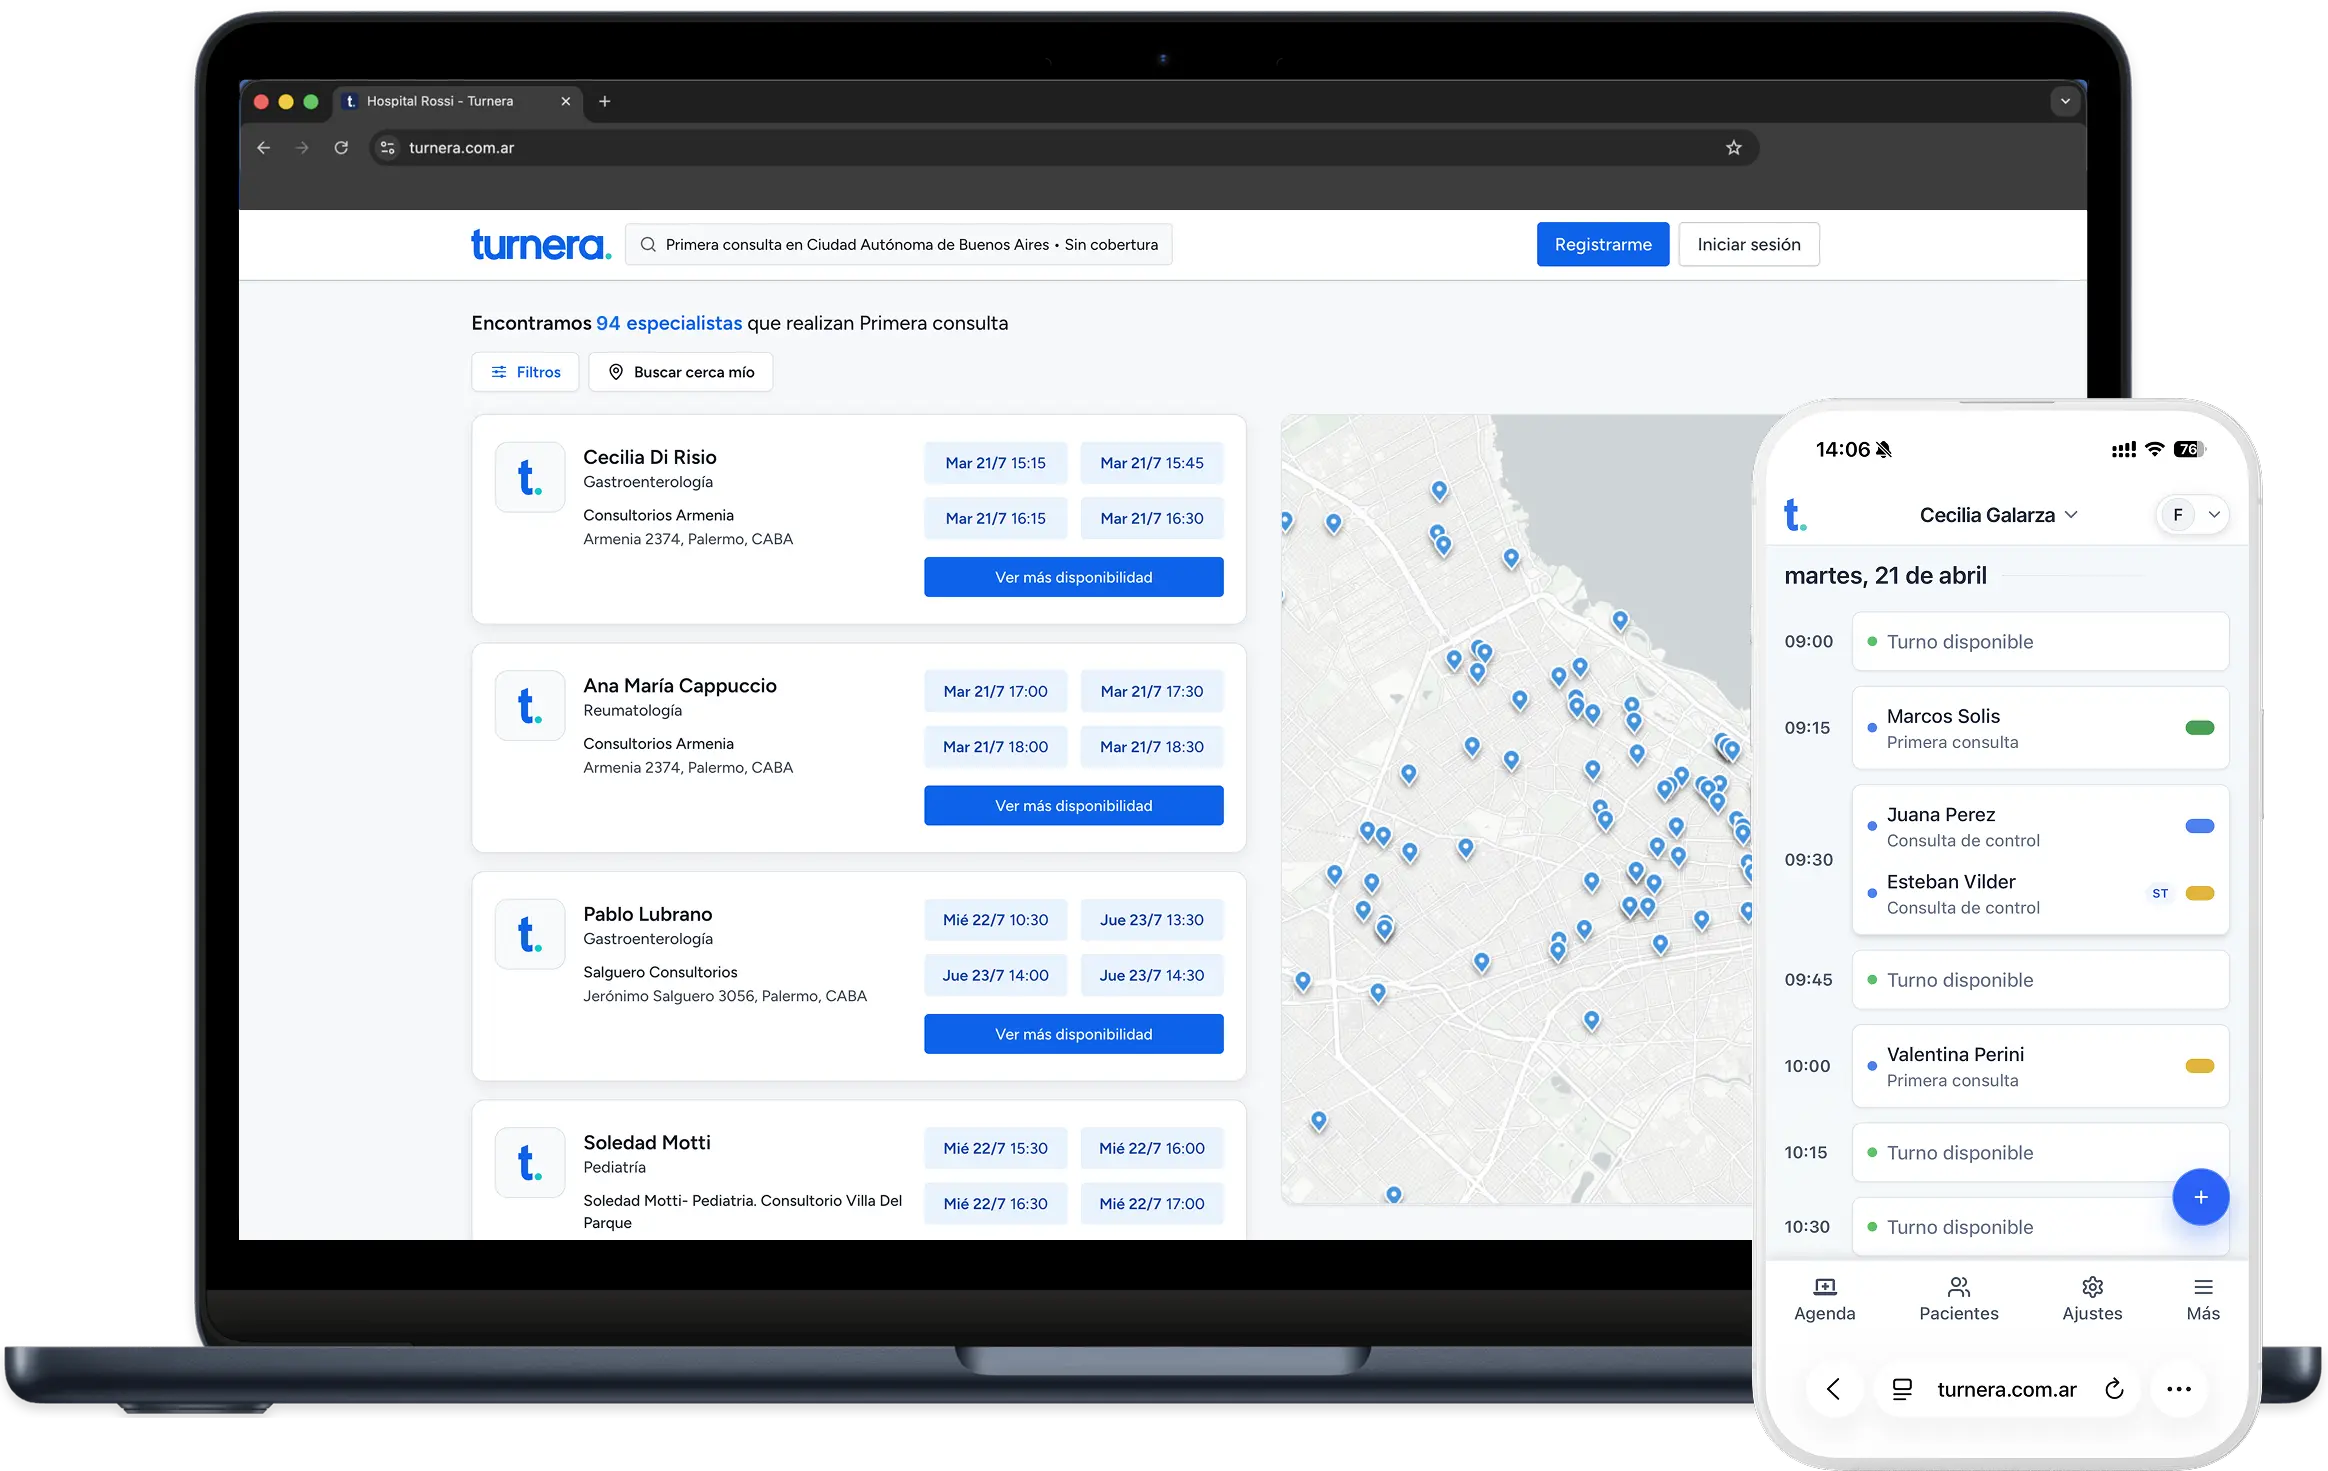This screenshot has height=1471, width=2328.
Task: Click the 94 especialistas link text
Action: coord(669,323)
